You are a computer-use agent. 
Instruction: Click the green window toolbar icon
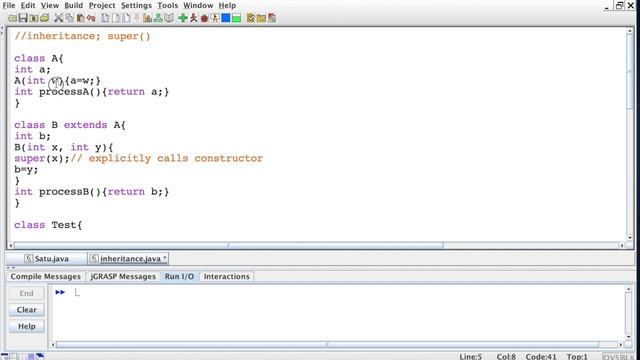[236, 18]
